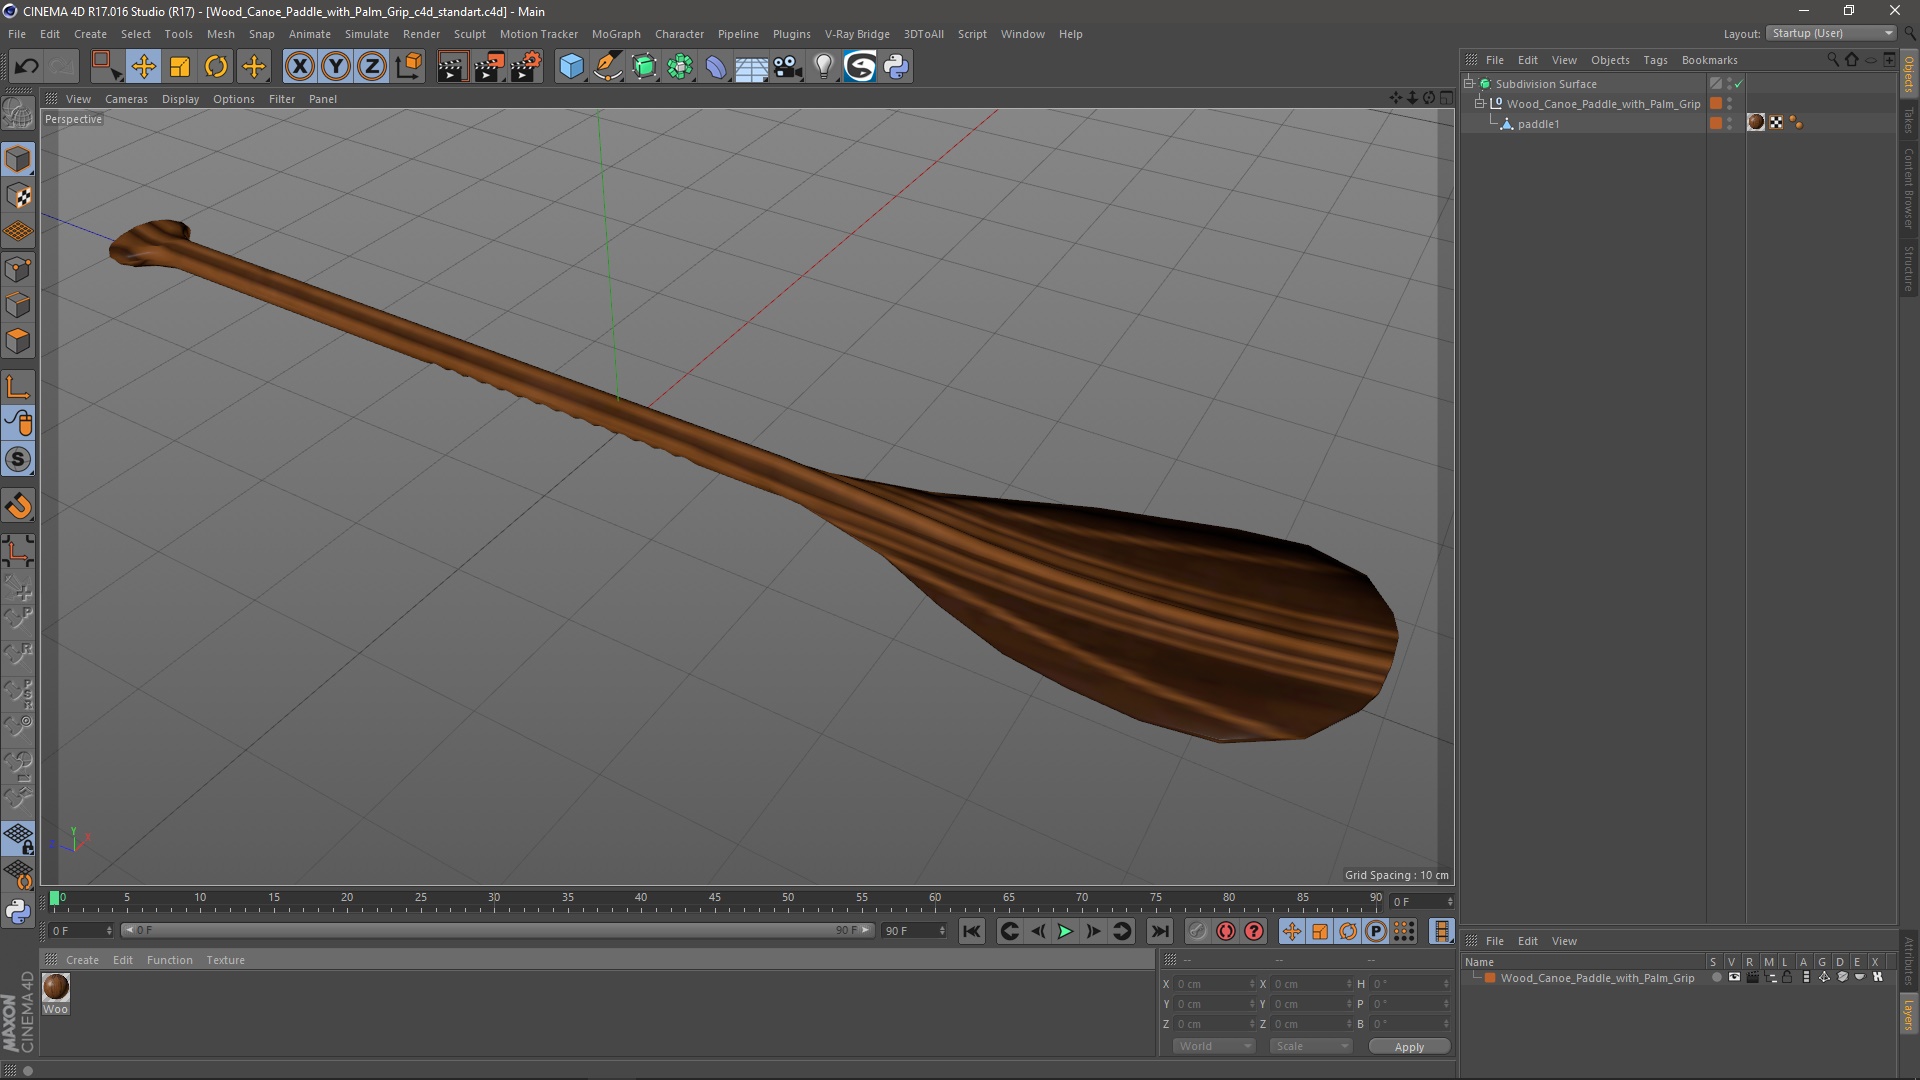
Task: Toggle Y-axis lock
Action: (x=336, y=67)
